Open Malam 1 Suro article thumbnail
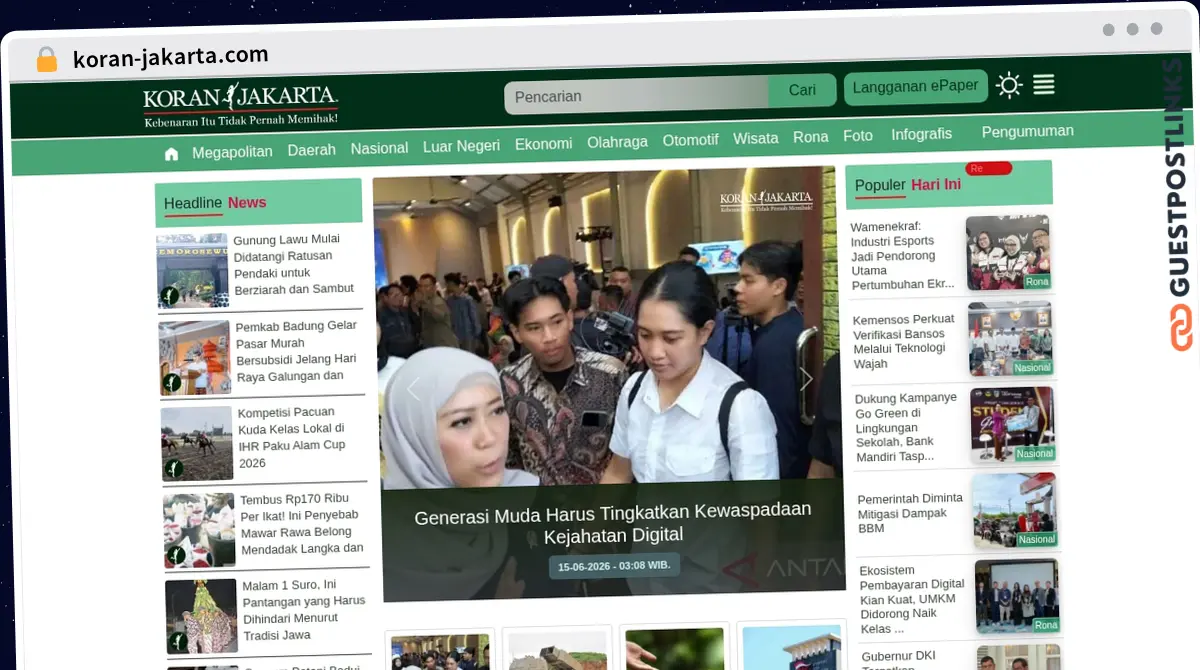This screenshot has height=670, width=1200. (202, 616)
